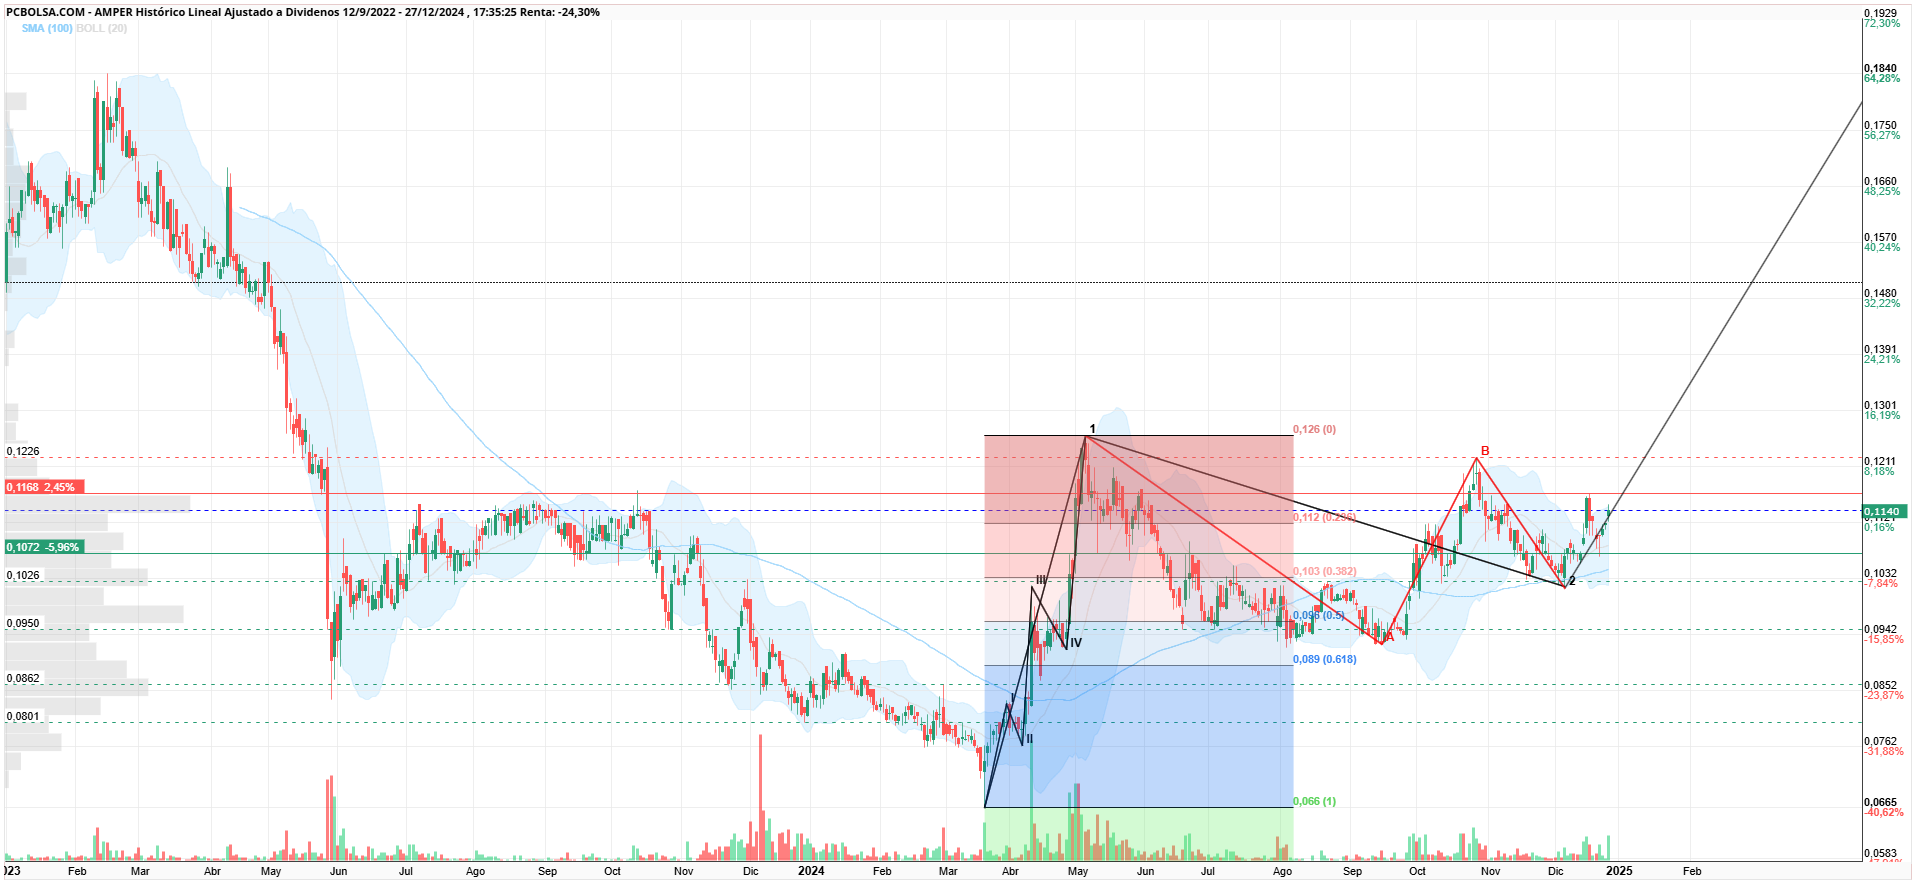Viewport: 1916px width, 884px height.
Task: Click the -40,62% percentage axis label
Action: [1885, 812]
